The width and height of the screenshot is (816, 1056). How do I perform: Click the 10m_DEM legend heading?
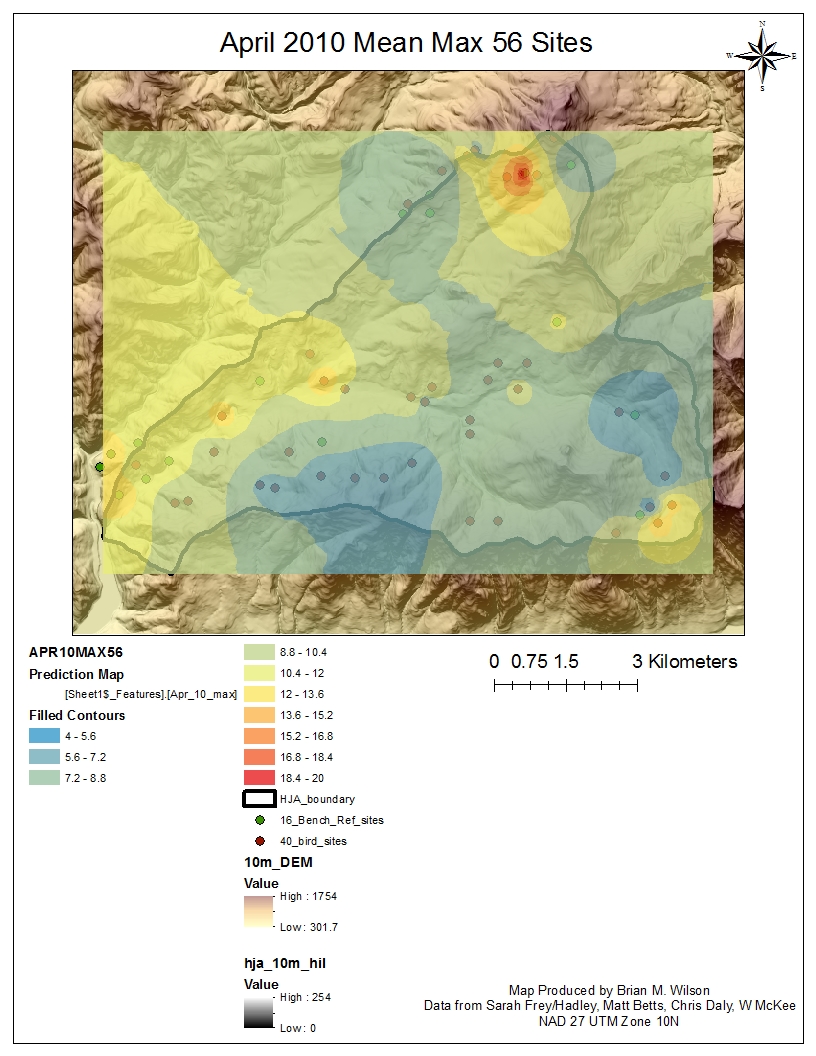click(278, 862)
